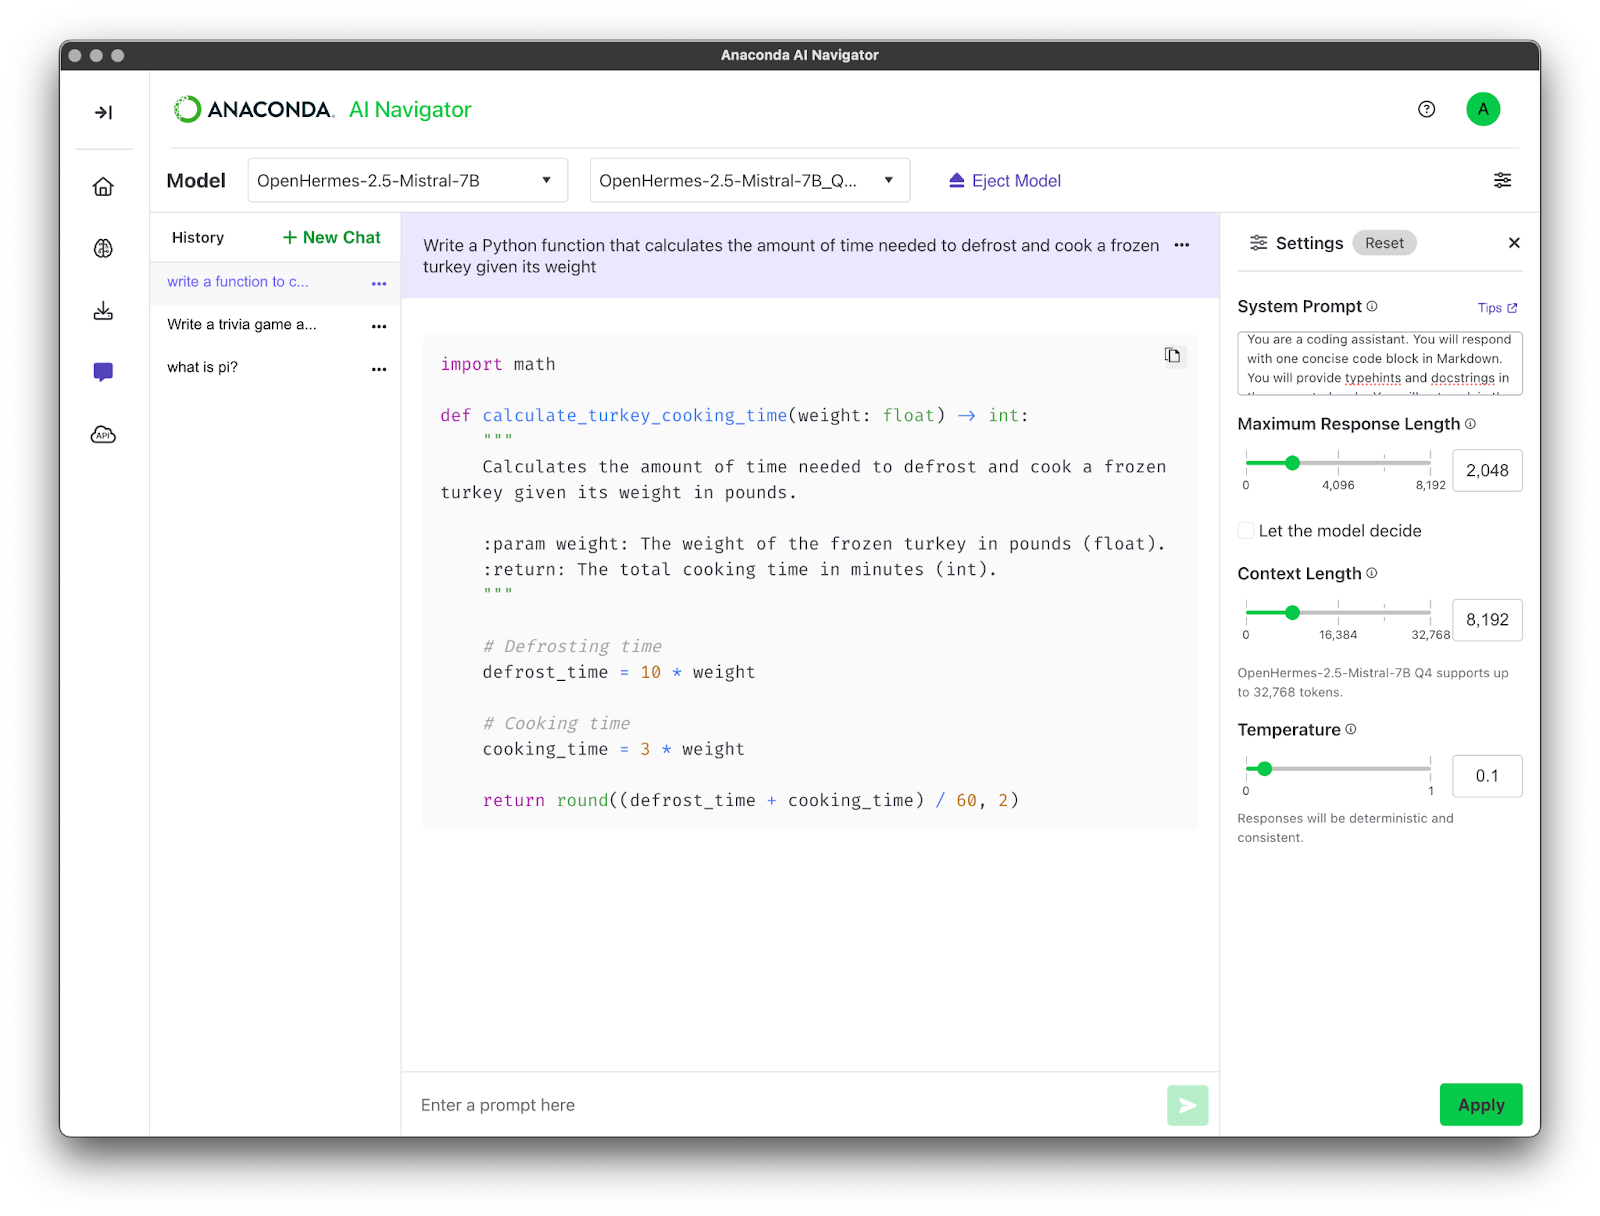The image size is (1600, 1216).
Task: Open the Models brain icon
Action: point(103,248)
